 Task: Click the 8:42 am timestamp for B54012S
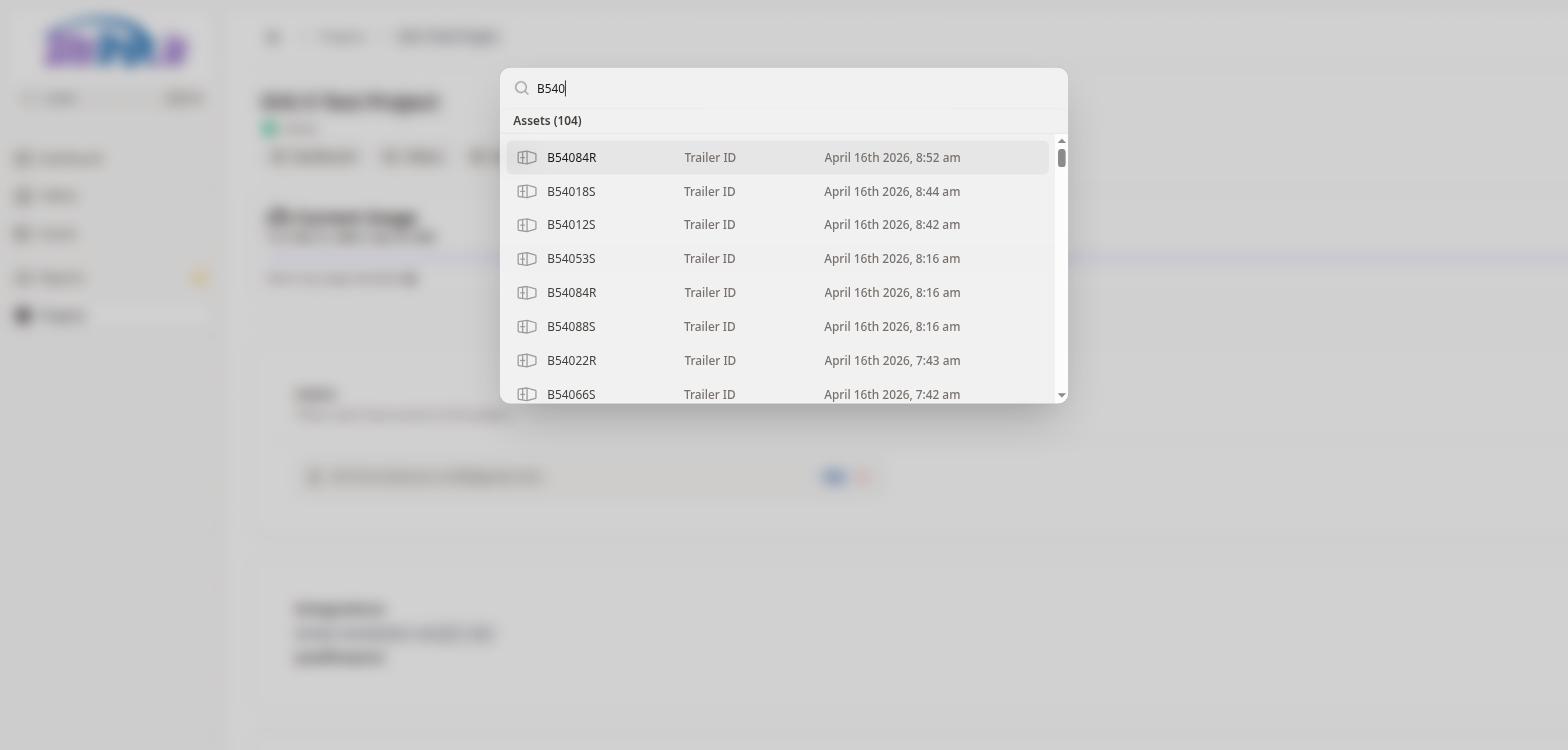891,225
